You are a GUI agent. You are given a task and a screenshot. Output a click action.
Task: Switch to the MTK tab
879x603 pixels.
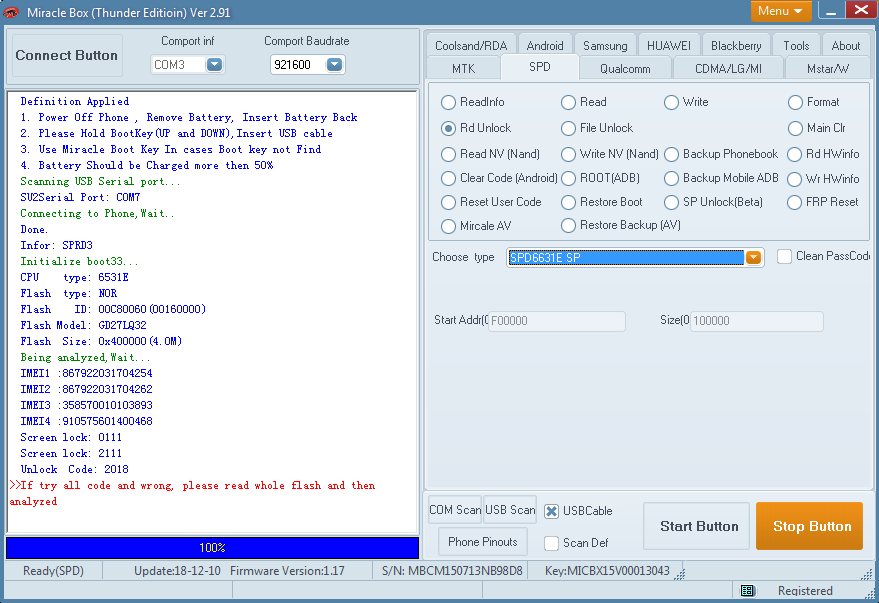tap(463, 68)
